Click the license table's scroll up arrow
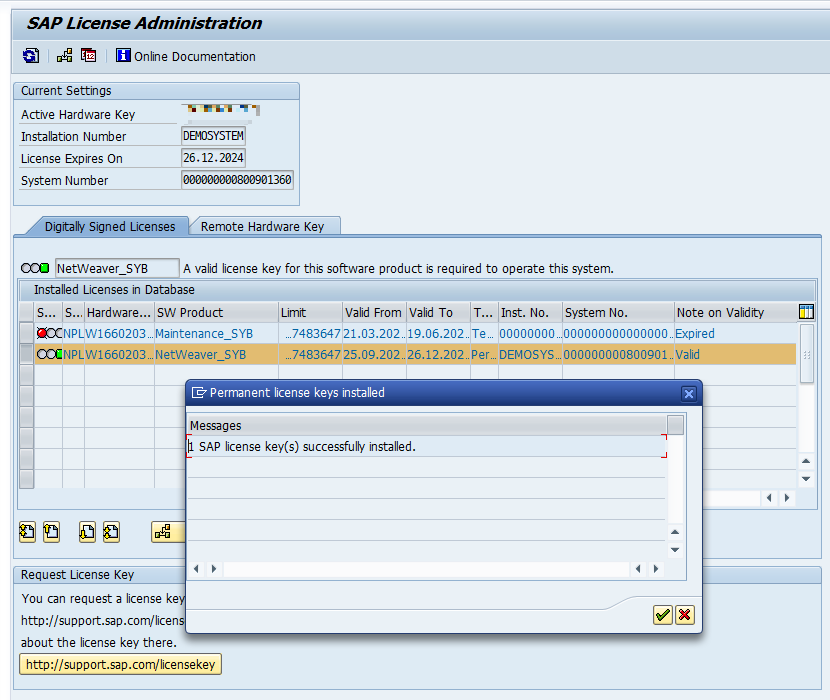Screen dimensions: 830x700 pyautogui.click(x=806, y=461)
